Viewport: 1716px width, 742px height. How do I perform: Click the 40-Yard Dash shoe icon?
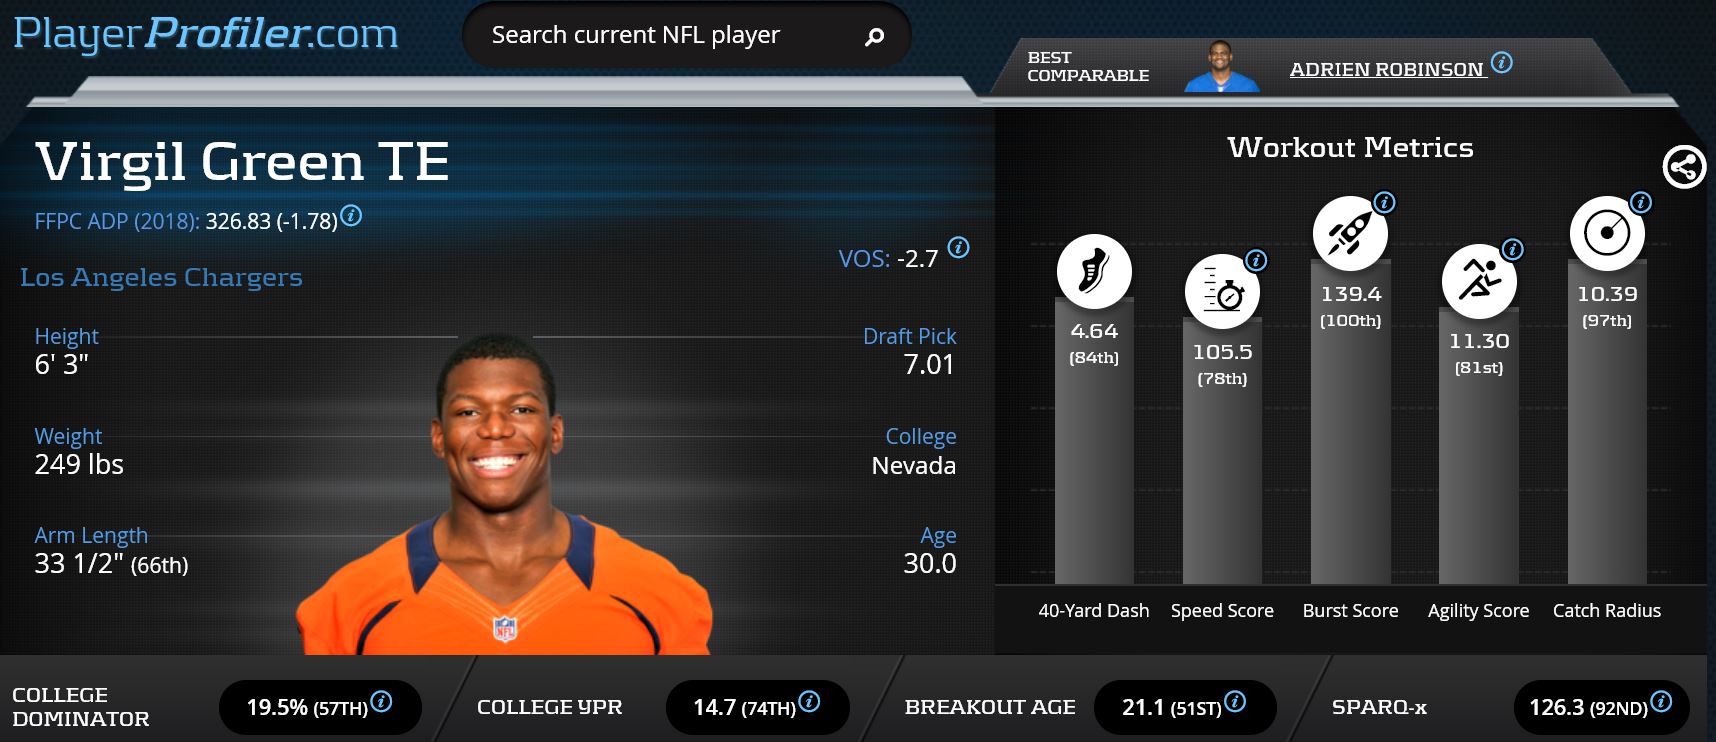coord(1094,271)
